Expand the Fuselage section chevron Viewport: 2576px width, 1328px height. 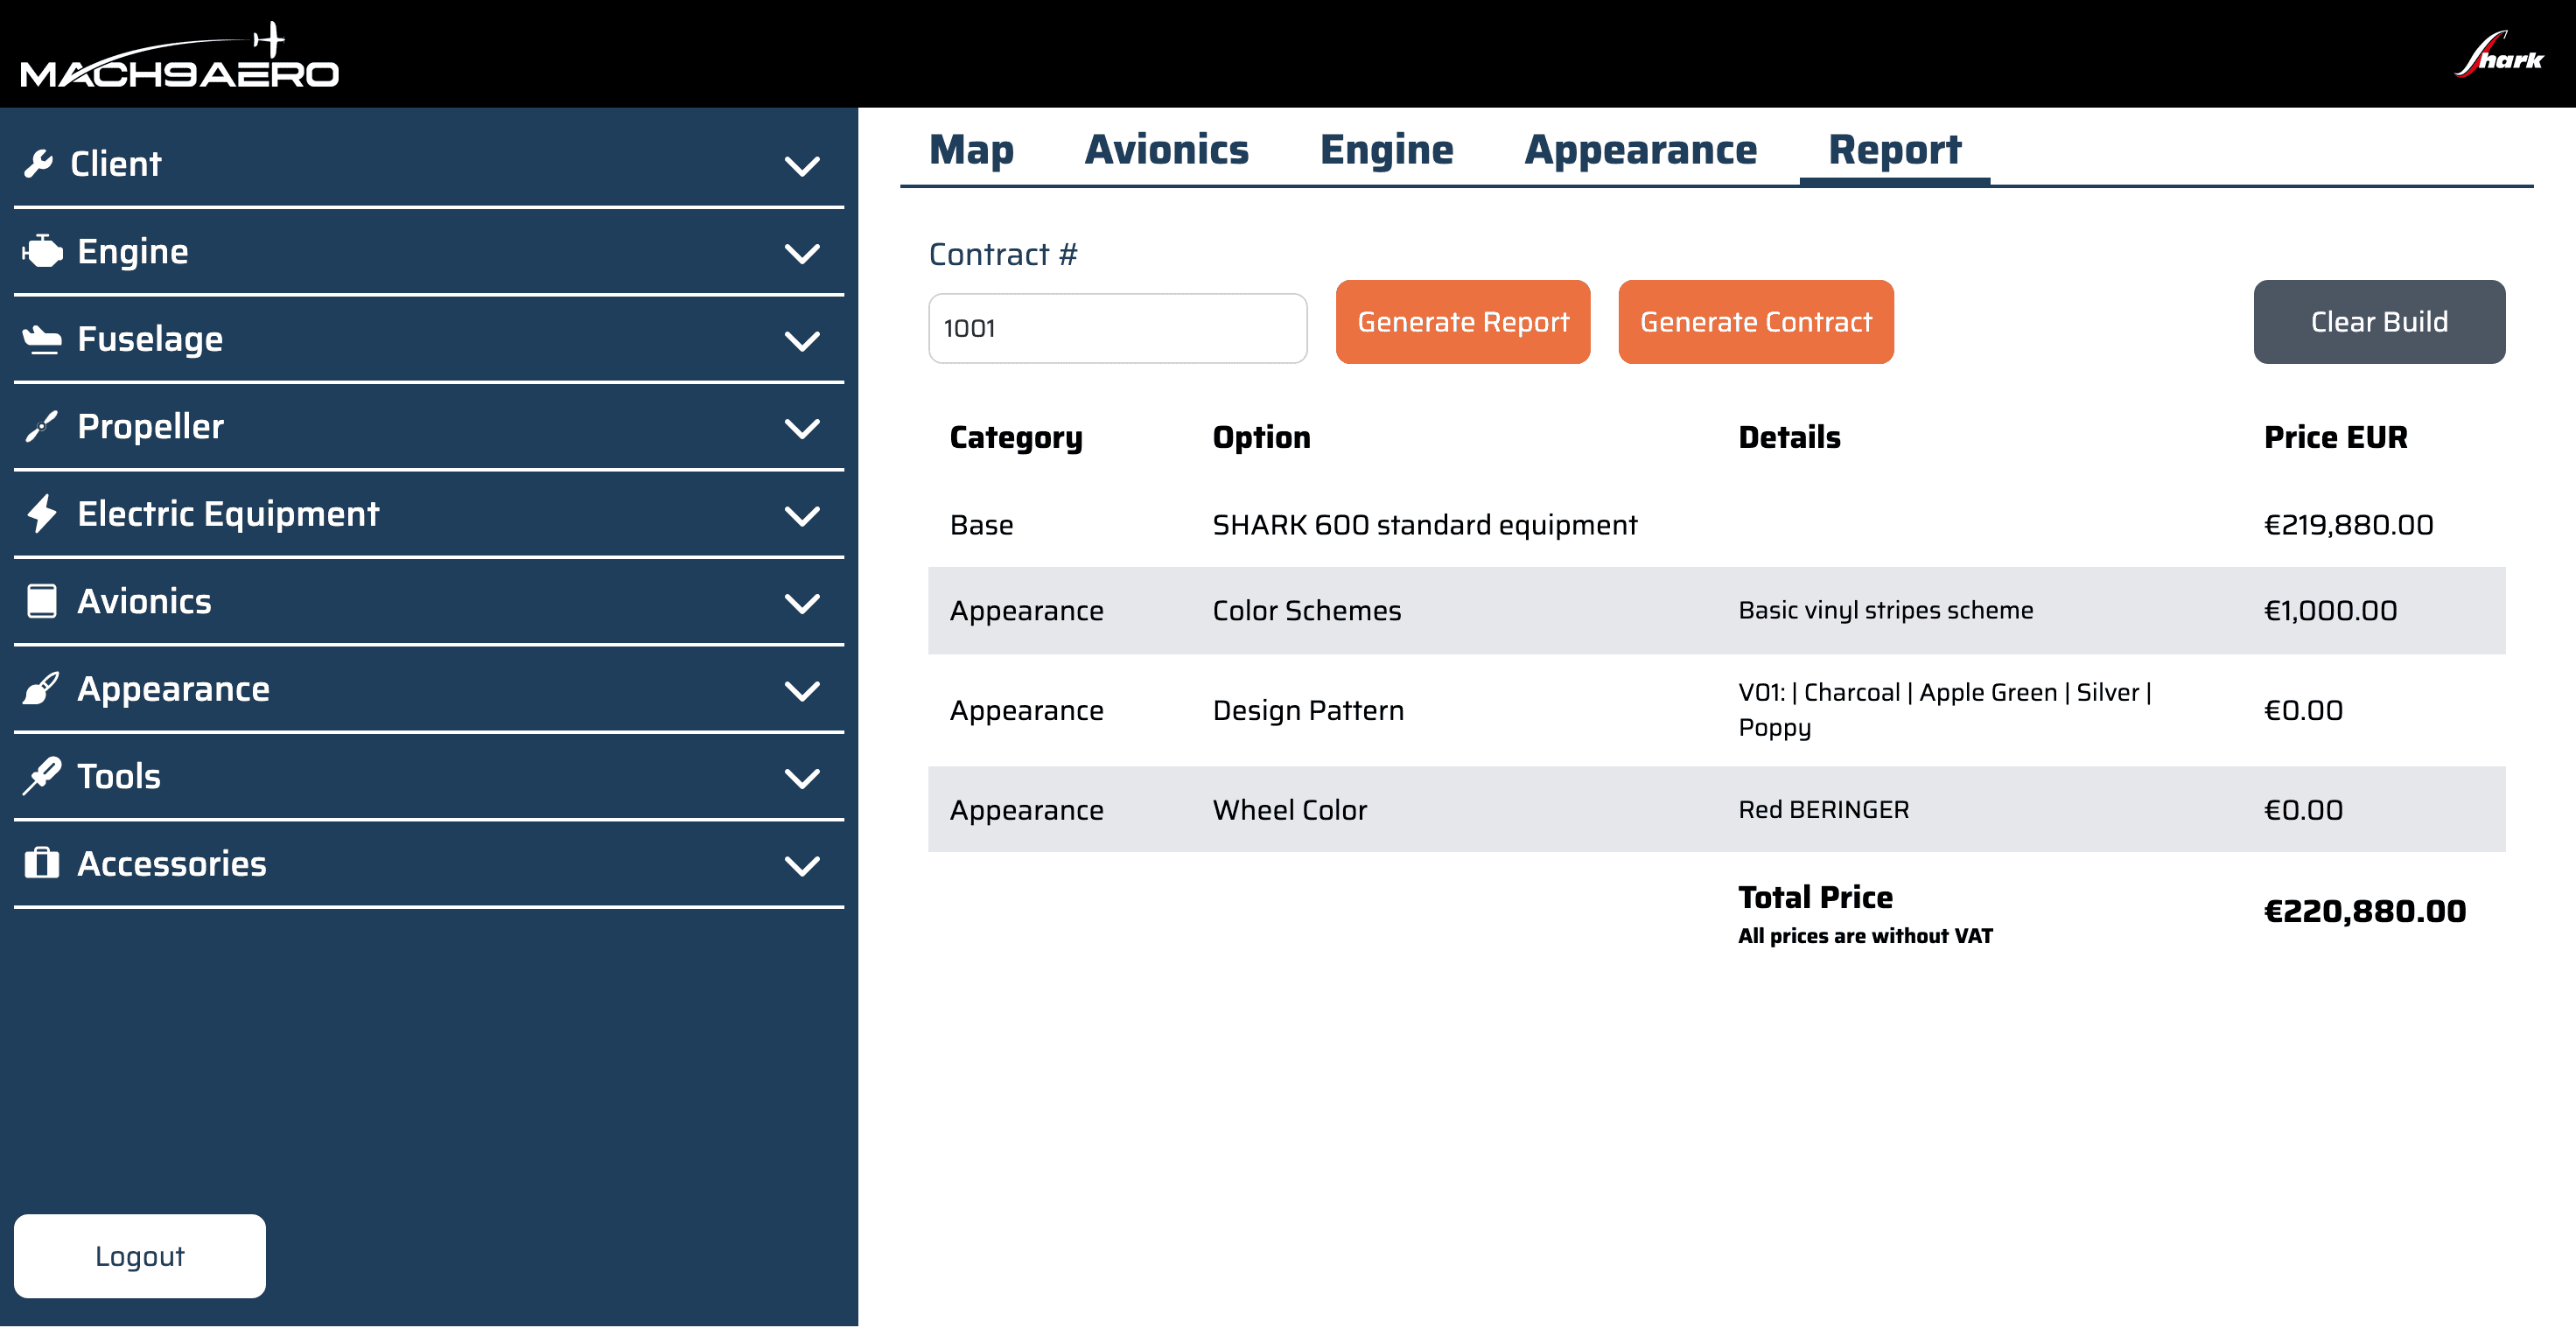tap(801, 340)
